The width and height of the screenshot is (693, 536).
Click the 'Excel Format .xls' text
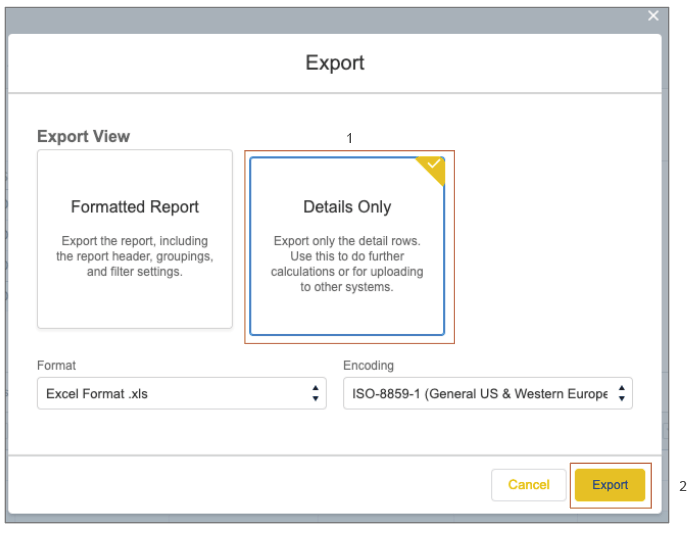[97, 394]
